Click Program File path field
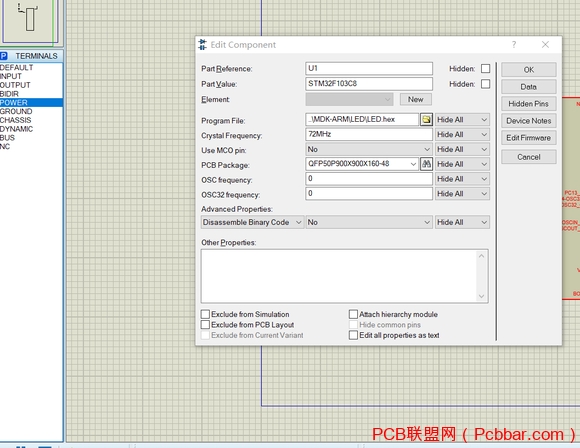Image resolution: width=580 pixels, height=448 pixels. 362,119
